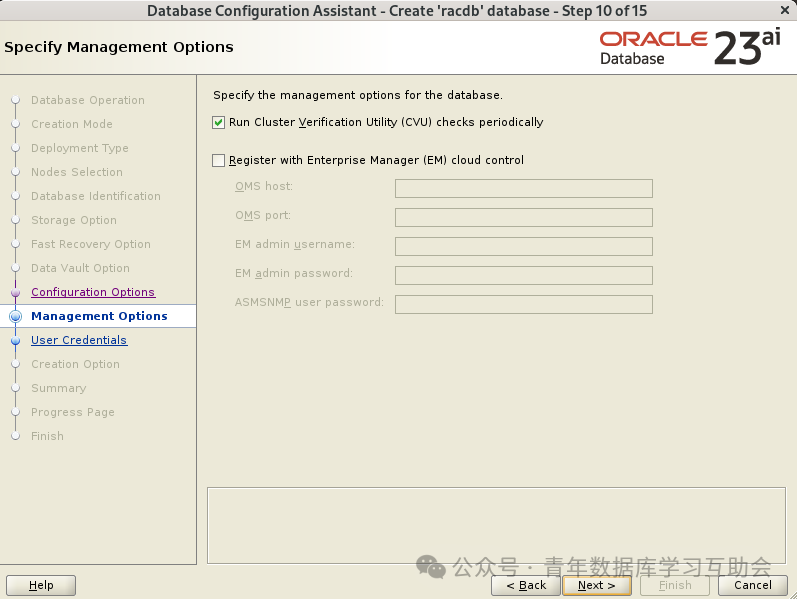Proceed with the Next button
The width and height of the screenshot is (797, 599).
(597, 585)
